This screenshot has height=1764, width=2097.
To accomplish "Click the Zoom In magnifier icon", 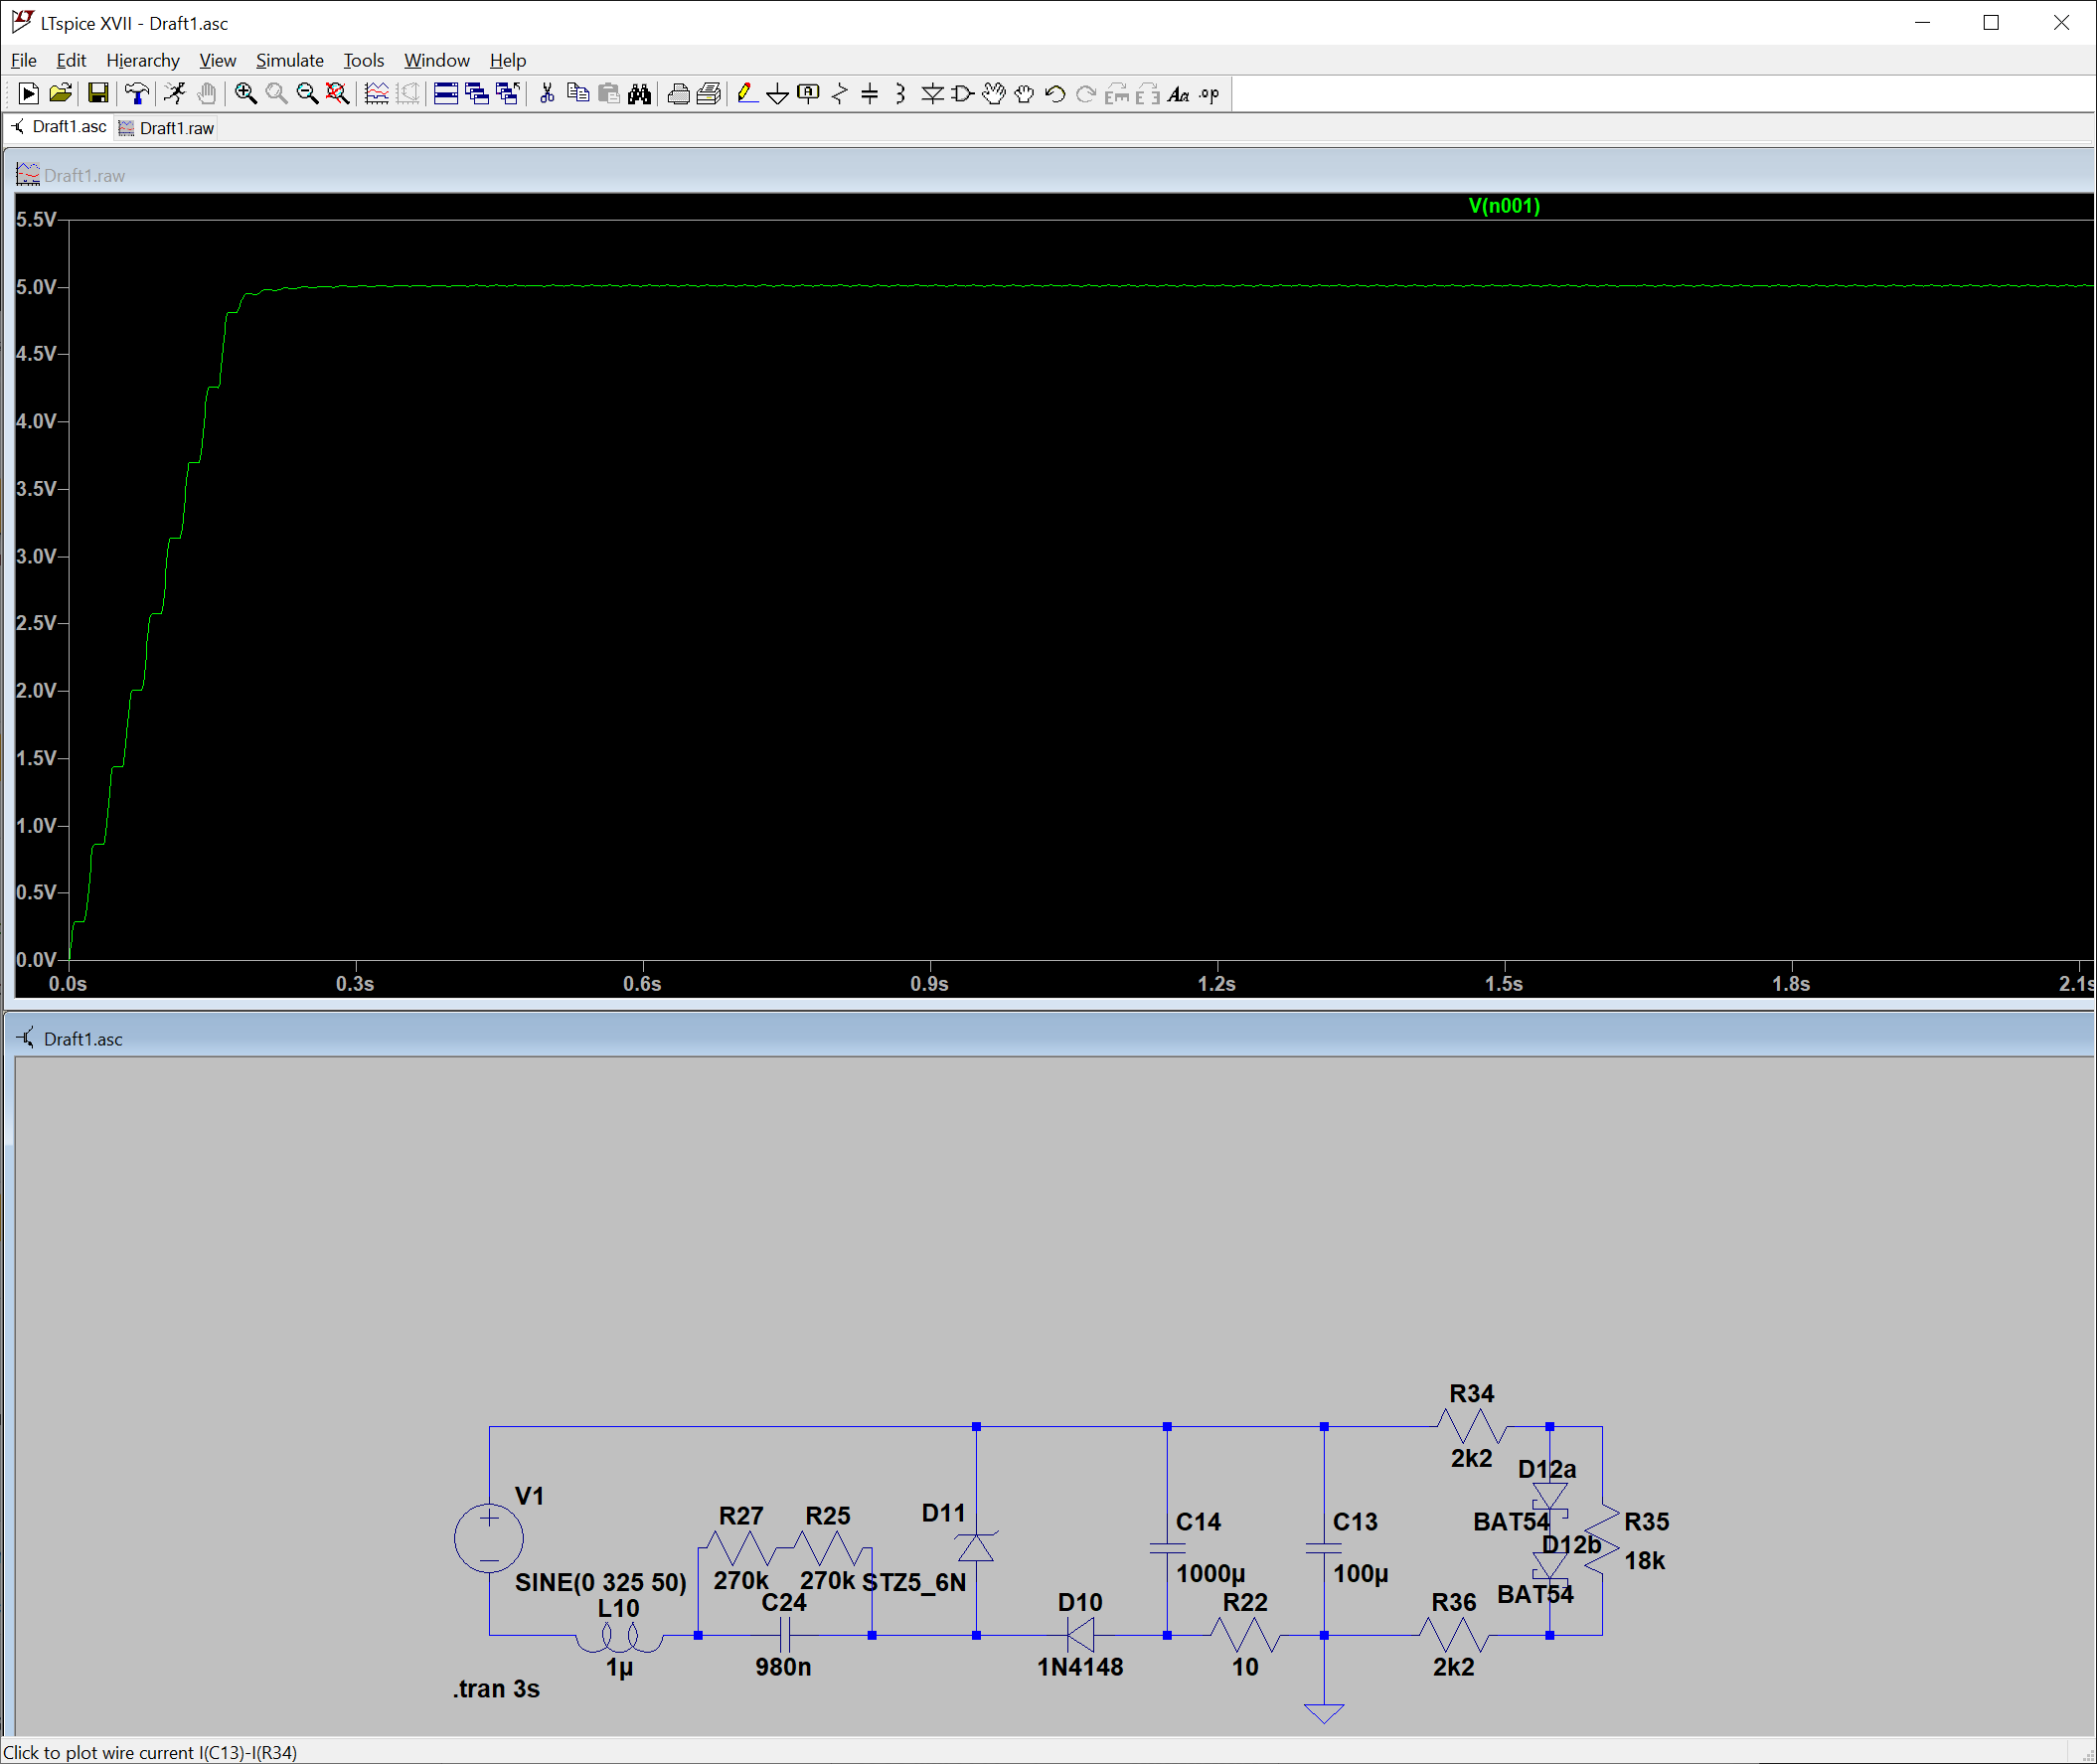I will click(245, 94).
